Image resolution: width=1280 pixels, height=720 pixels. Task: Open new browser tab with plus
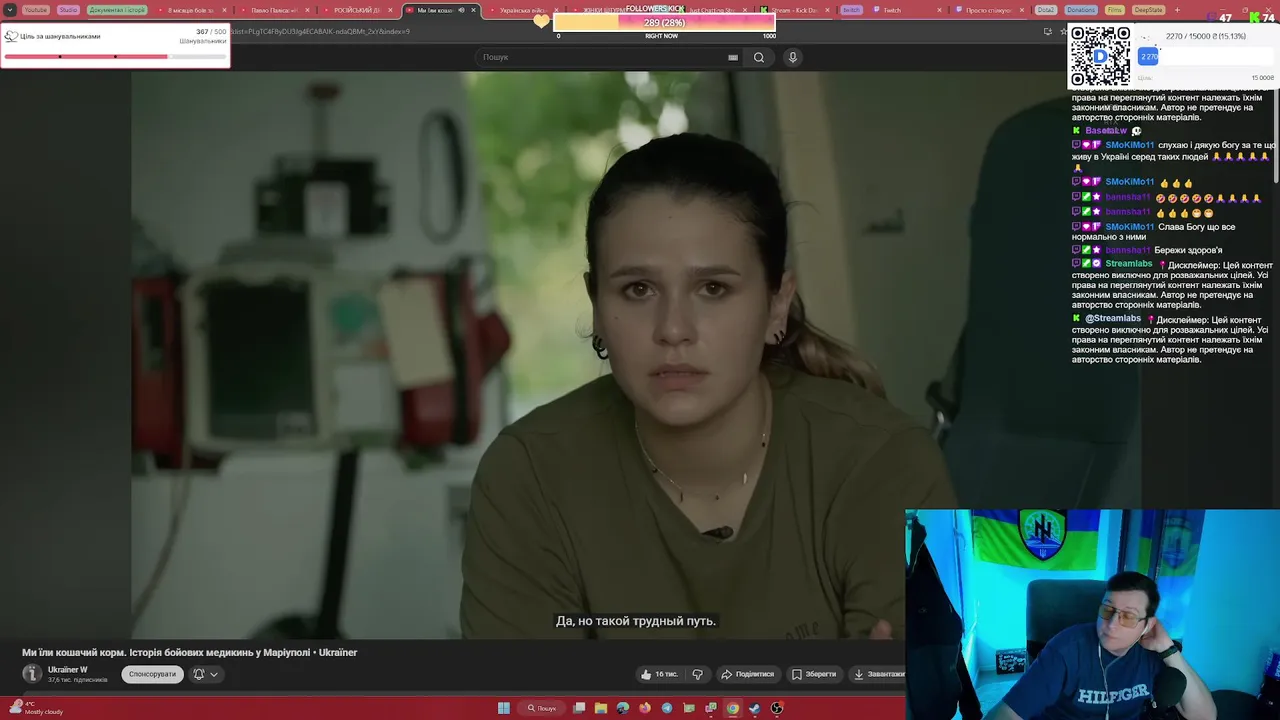click(1177, 10)
